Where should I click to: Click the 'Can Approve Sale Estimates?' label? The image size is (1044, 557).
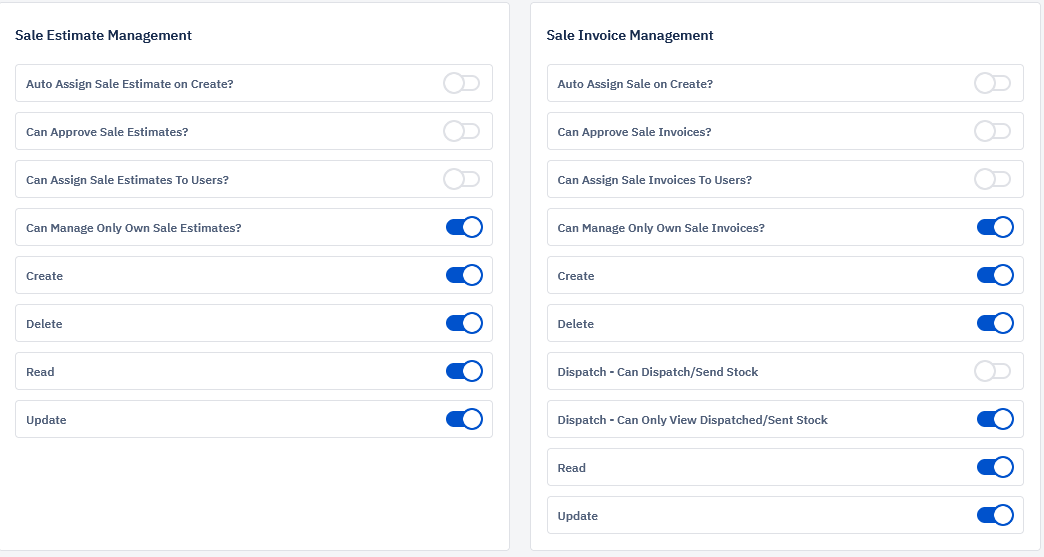point(107,132)
